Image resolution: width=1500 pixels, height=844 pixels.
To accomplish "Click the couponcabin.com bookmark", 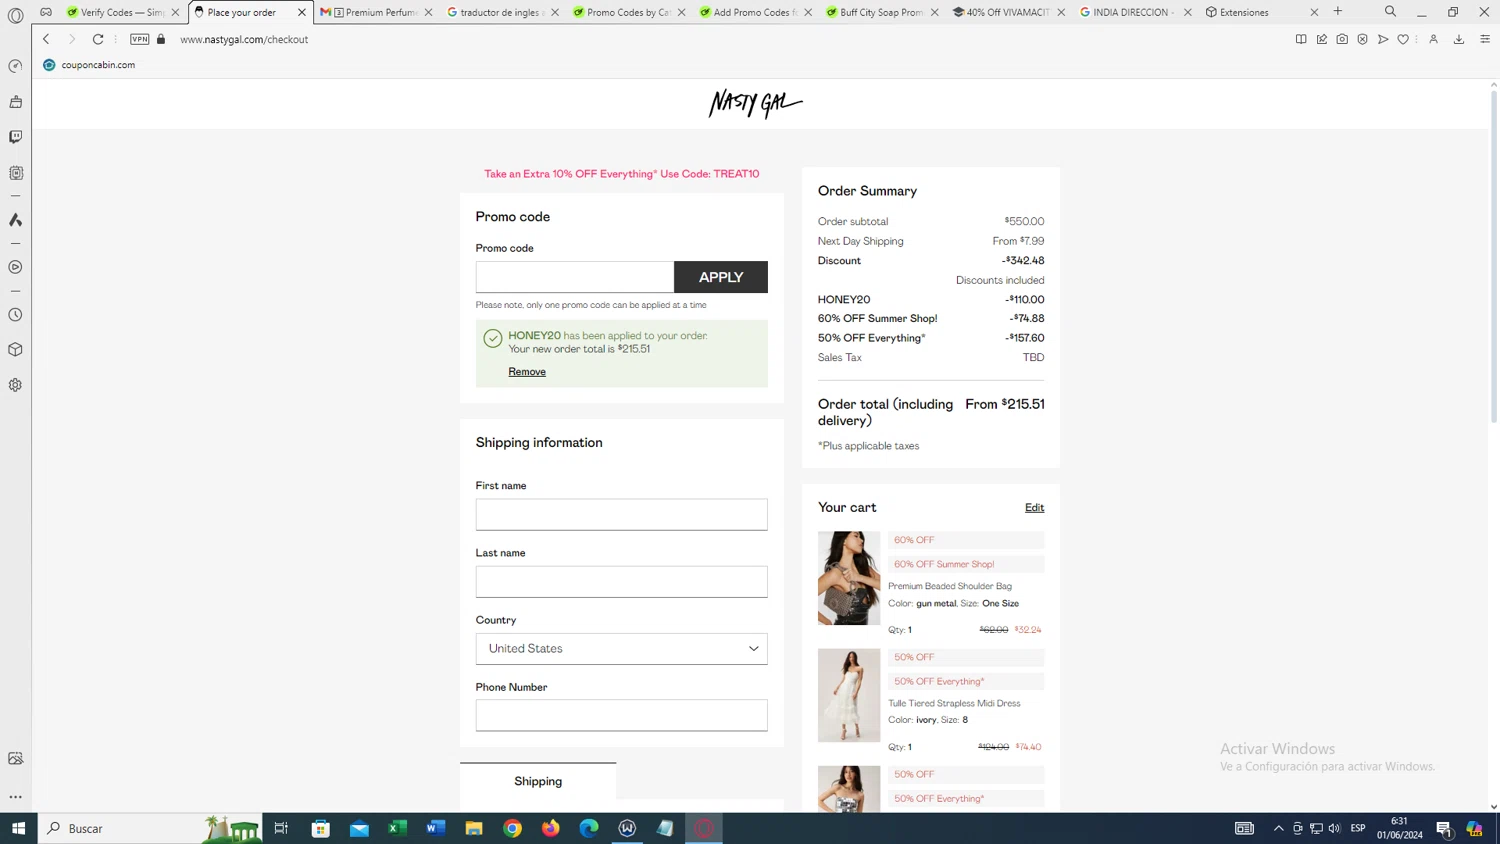I will point(89,65).
